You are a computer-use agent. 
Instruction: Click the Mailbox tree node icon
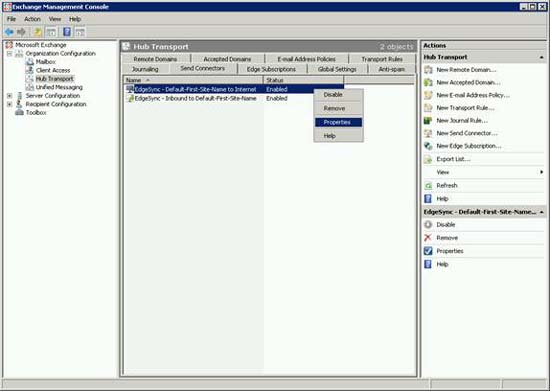tap(30, 62)
